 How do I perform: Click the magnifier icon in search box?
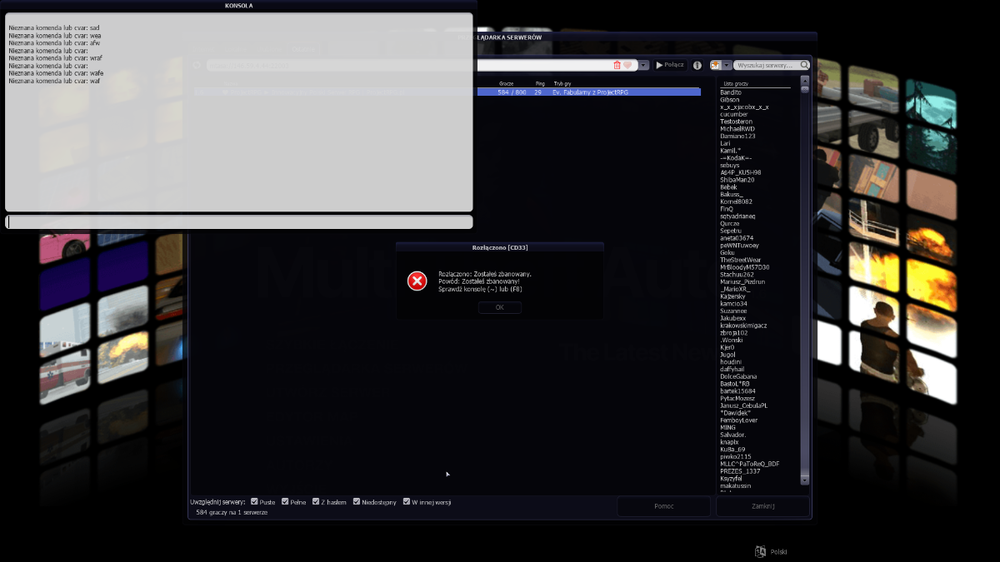pos(804,65)
